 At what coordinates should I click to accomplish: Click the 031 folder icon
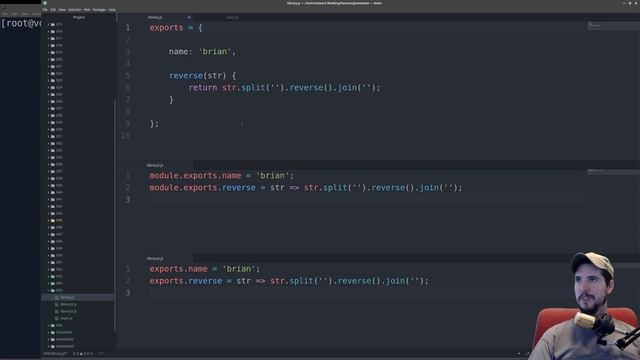53,136
